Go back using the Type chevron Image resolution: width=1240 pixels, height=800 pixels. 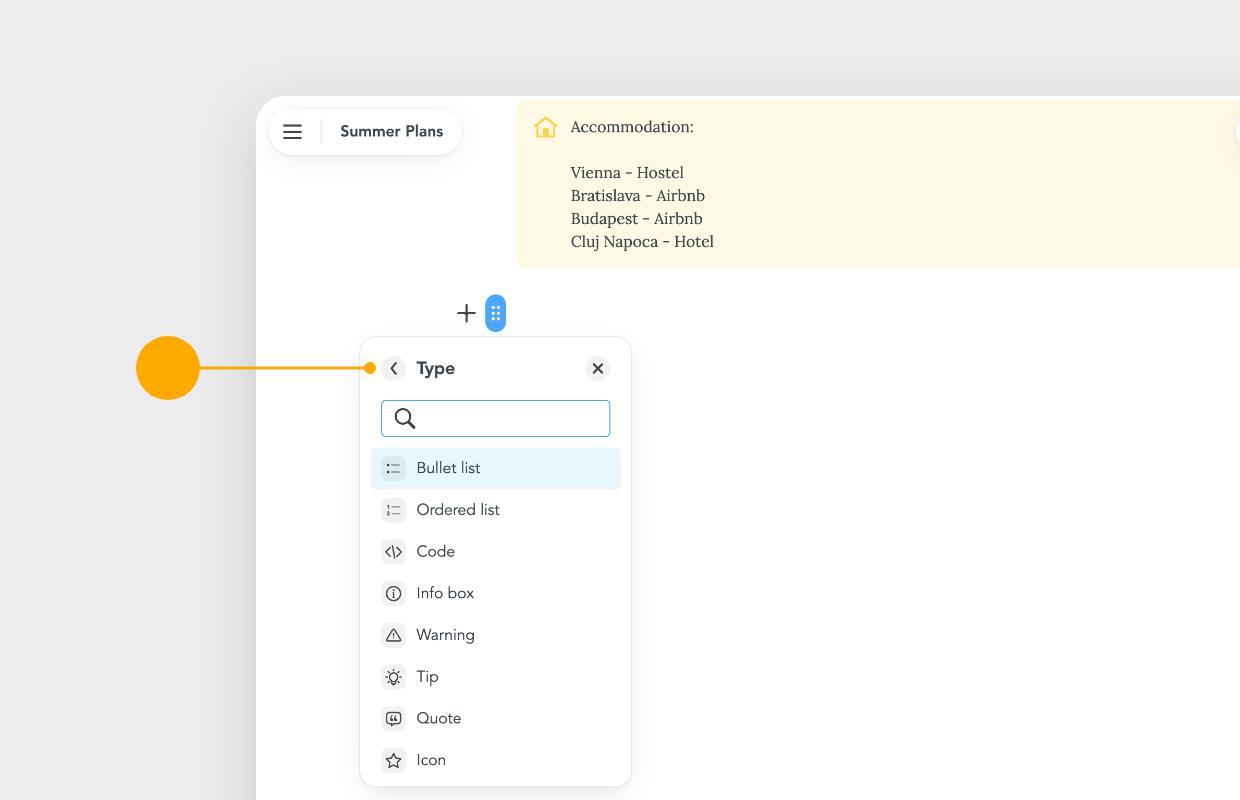coord(394,369)
